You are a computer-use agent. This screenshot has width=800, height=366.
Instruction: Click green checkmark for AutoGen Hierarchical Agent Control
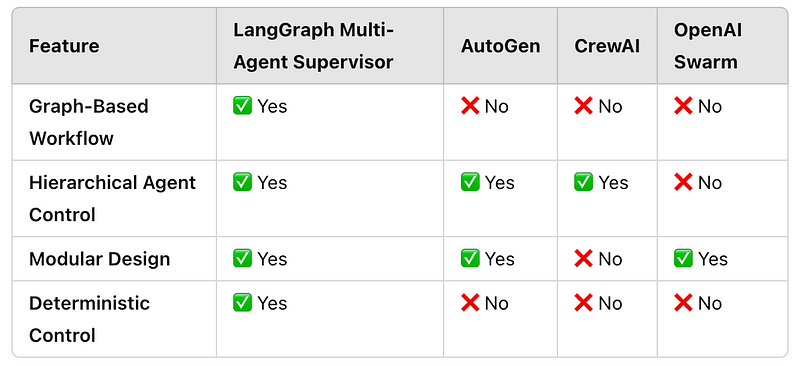click(x=470, y=182)
